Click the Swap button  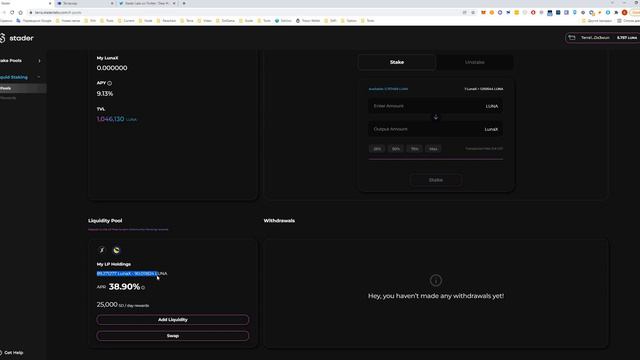[x=173, y=336]
